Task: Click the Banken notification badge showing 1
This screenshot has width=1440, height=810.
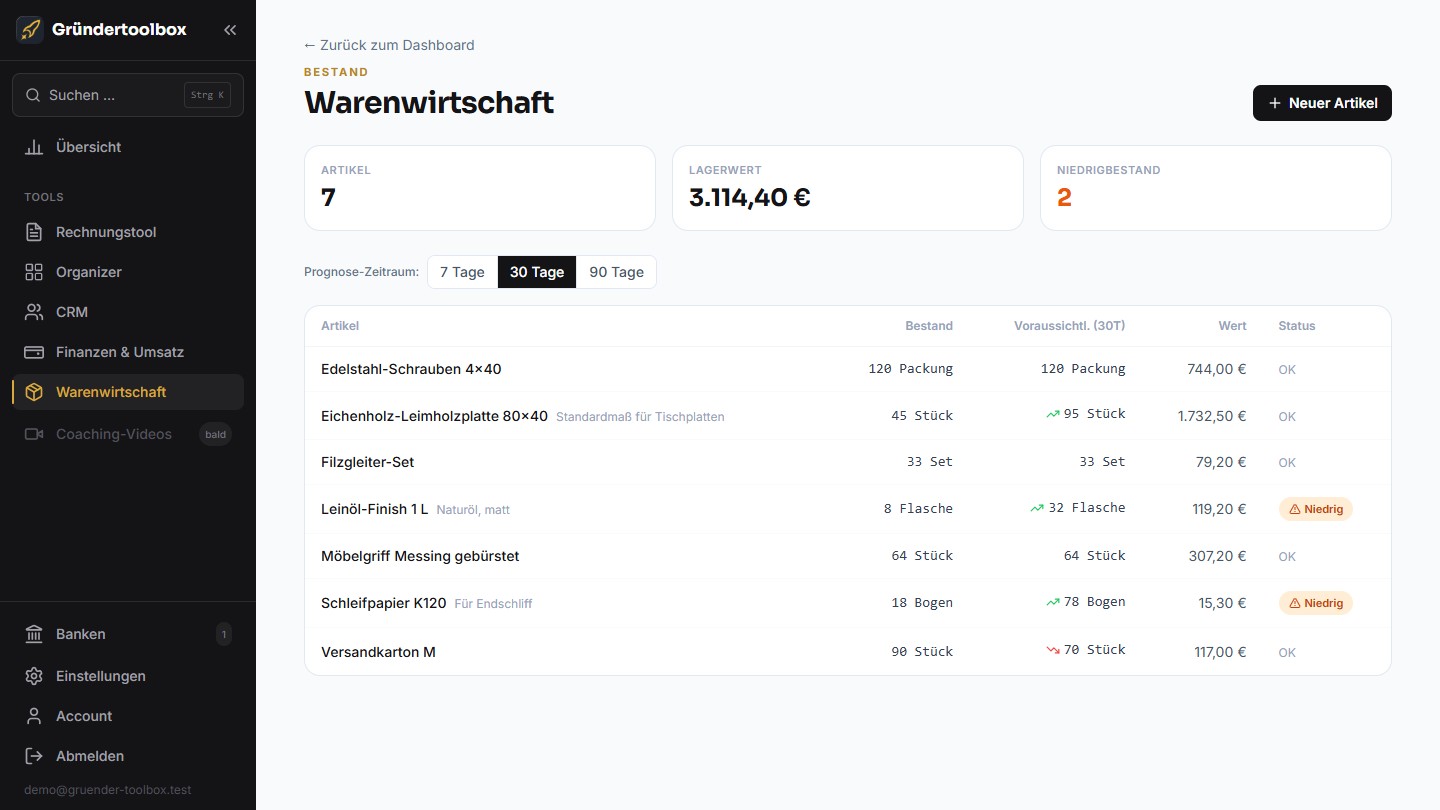Action: point(224,634)
